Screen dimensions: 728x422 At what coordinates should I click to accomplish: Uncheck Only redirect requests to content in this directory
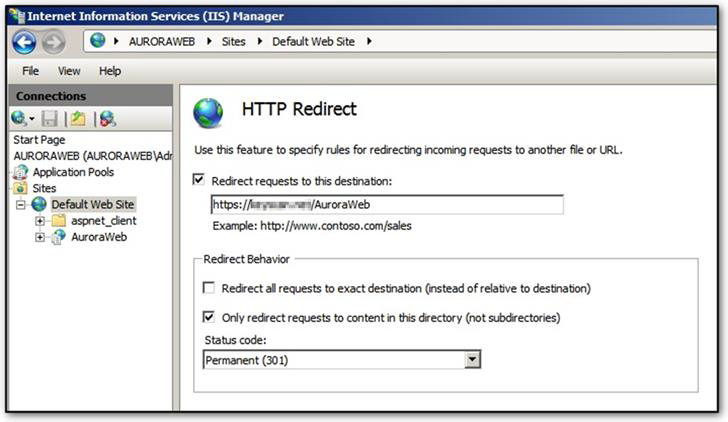tap(209, 318)
